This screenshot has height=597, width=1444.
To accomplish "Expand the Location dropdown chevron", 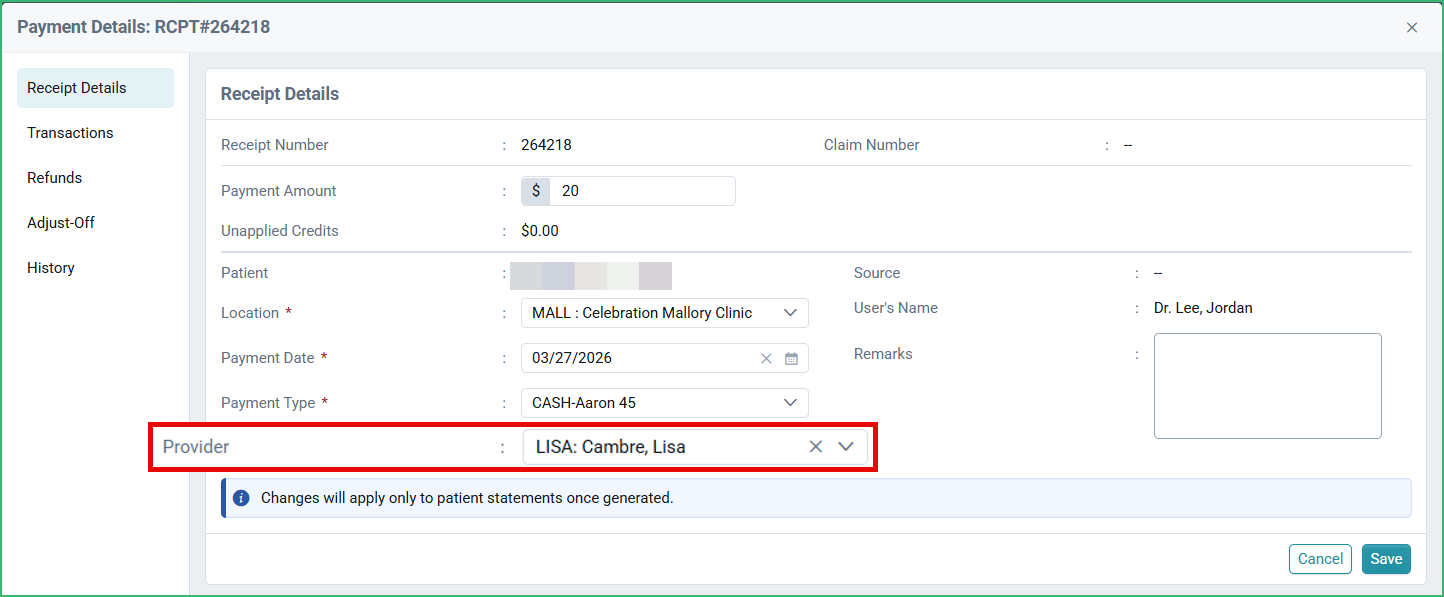I will (x=790, y=313).
